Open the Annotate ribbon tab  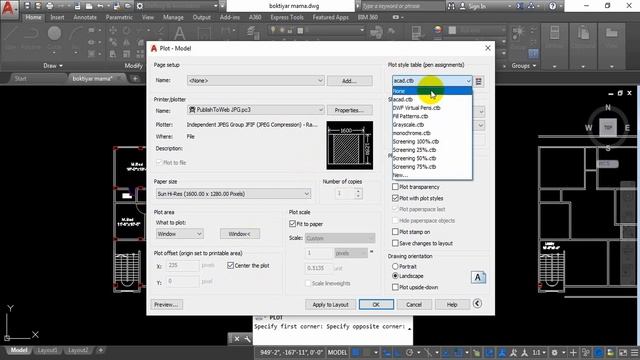(x=85, y=17)
